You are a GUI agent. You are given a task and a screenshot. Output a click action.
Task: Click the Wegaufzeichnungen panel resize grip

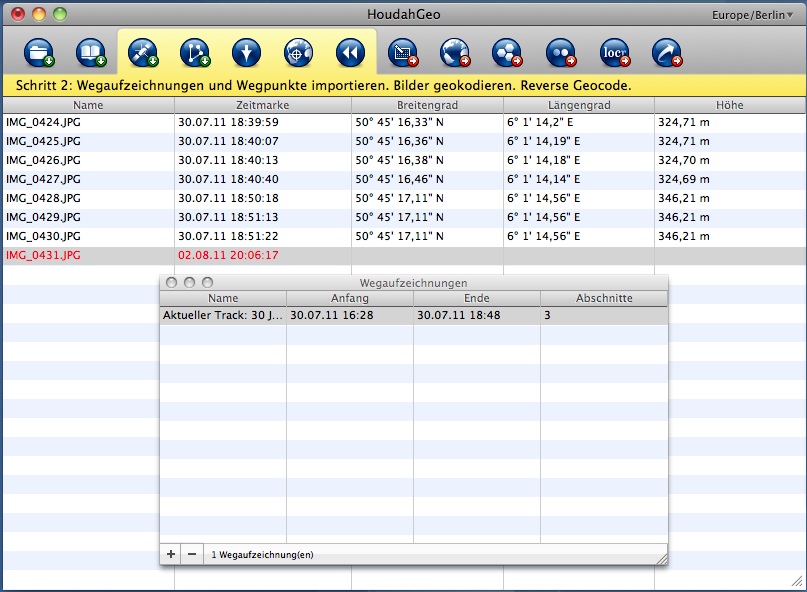coord(662,559)
